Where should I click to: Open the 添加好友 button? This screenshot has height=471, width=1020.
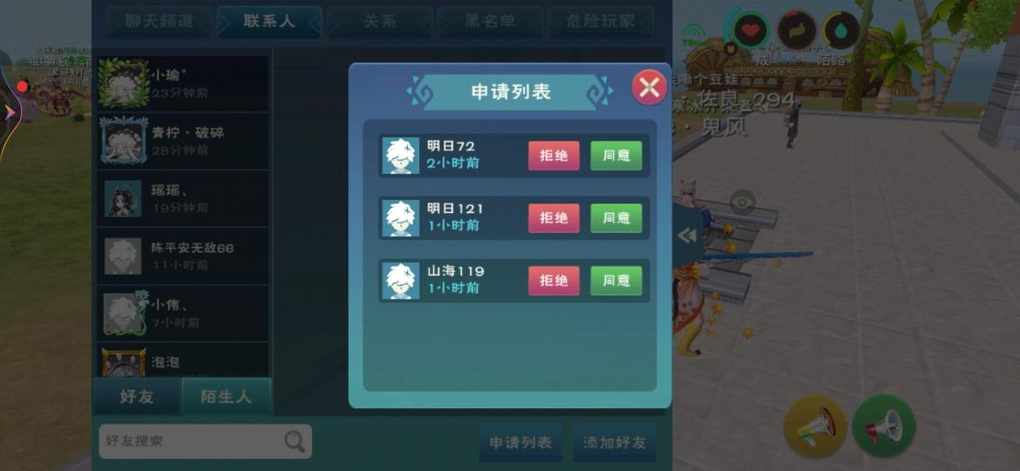pos(614,443)
